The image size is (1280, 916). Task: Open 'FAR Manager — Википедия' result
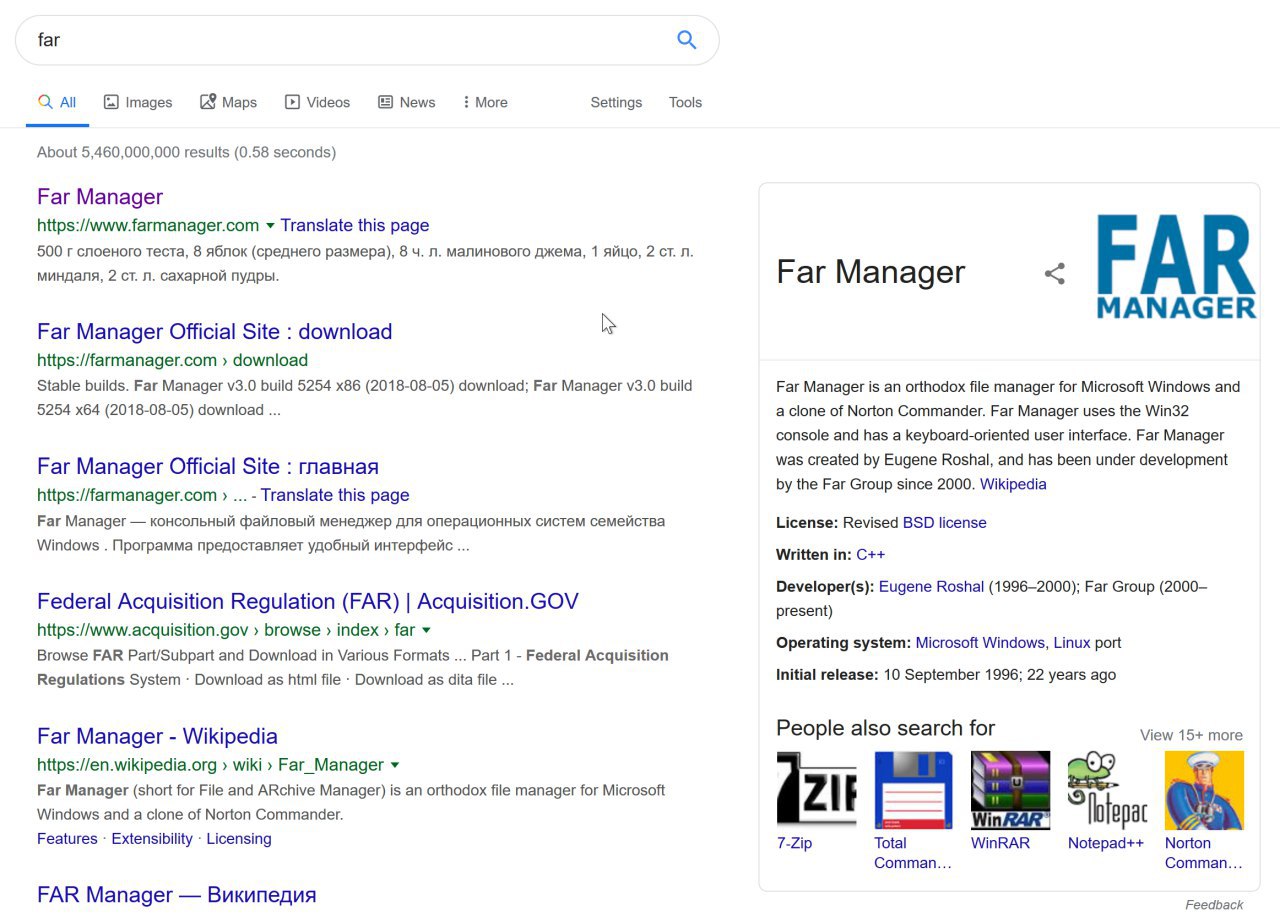[177, 895]
